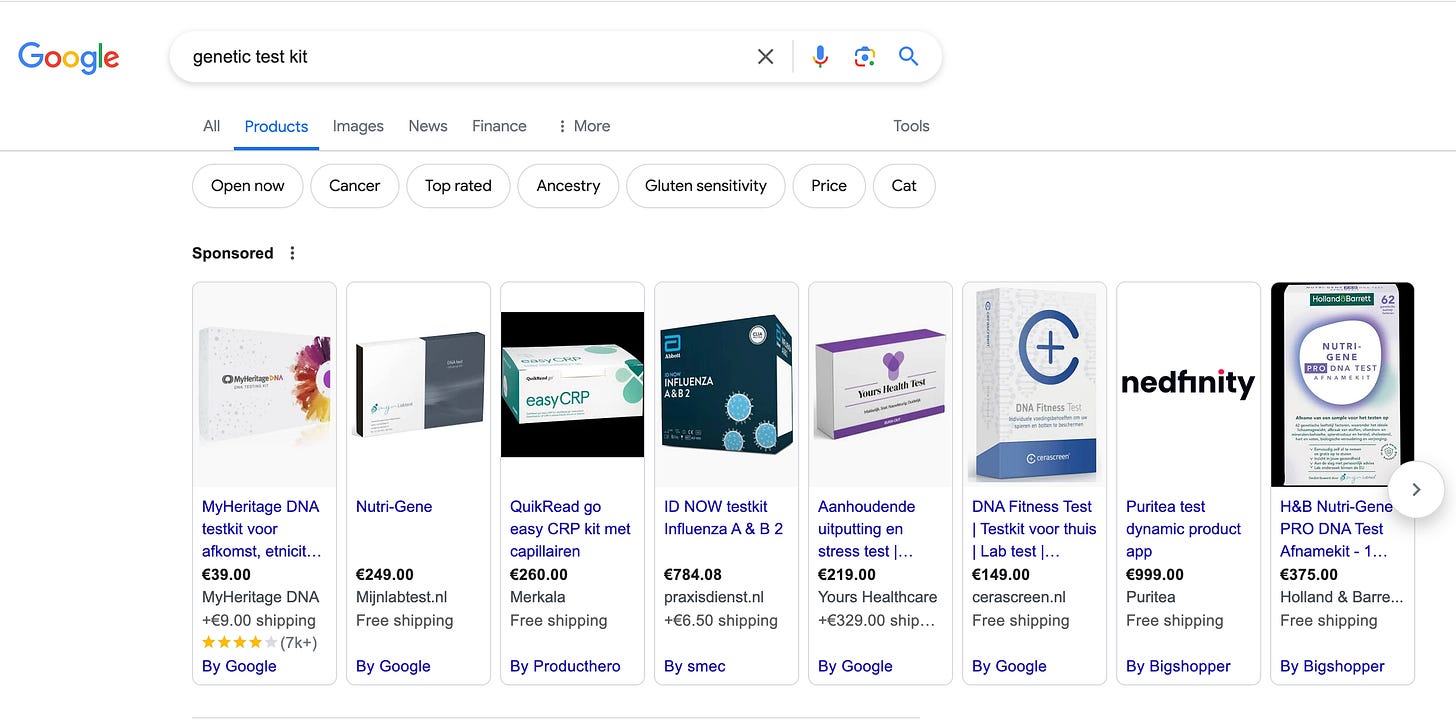Click the Mijnlabtest.nl seller name
This screenshot has width=1456, height=723.
[402, 597]
